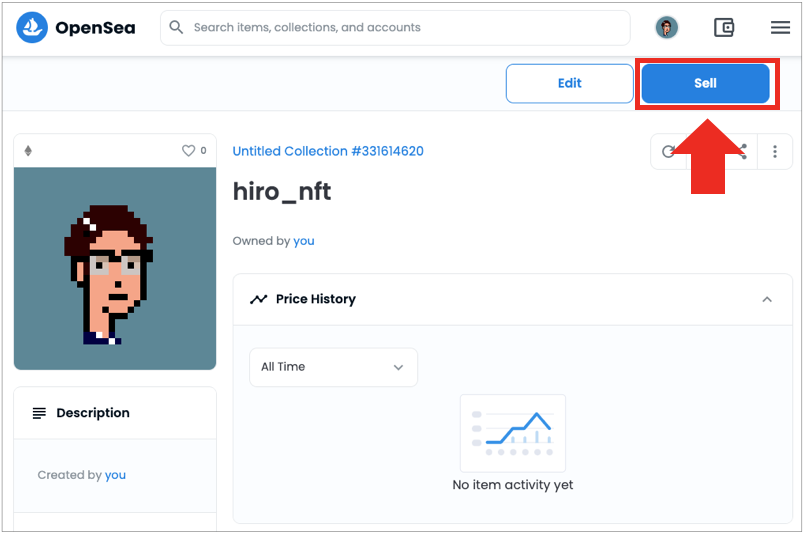Click the search magnifier icon
Viewport: 803px width, 535px height.
point(176,27)
